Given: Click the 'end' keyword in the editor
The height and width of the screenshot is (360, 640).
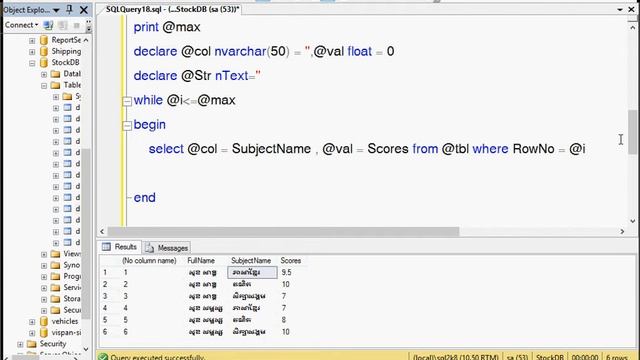Looking at the screenshot, I should pos(144,198).
